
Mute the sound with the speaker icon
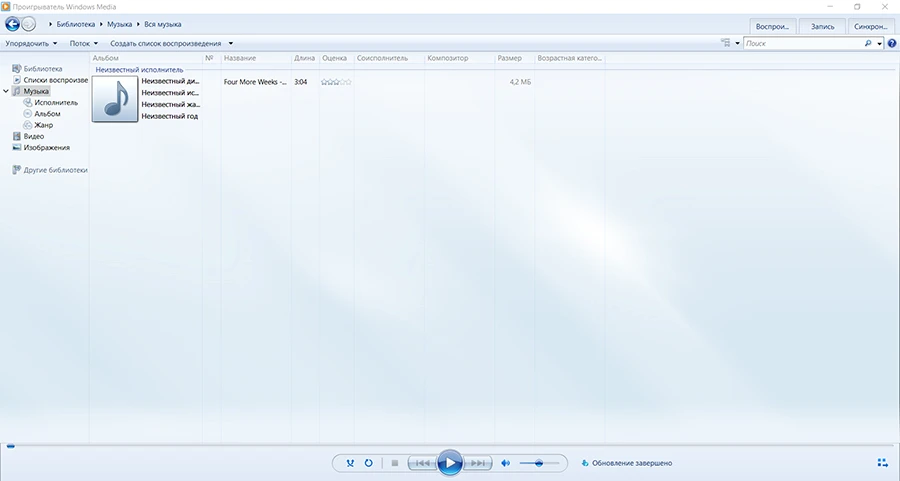(x=506, y=463)
